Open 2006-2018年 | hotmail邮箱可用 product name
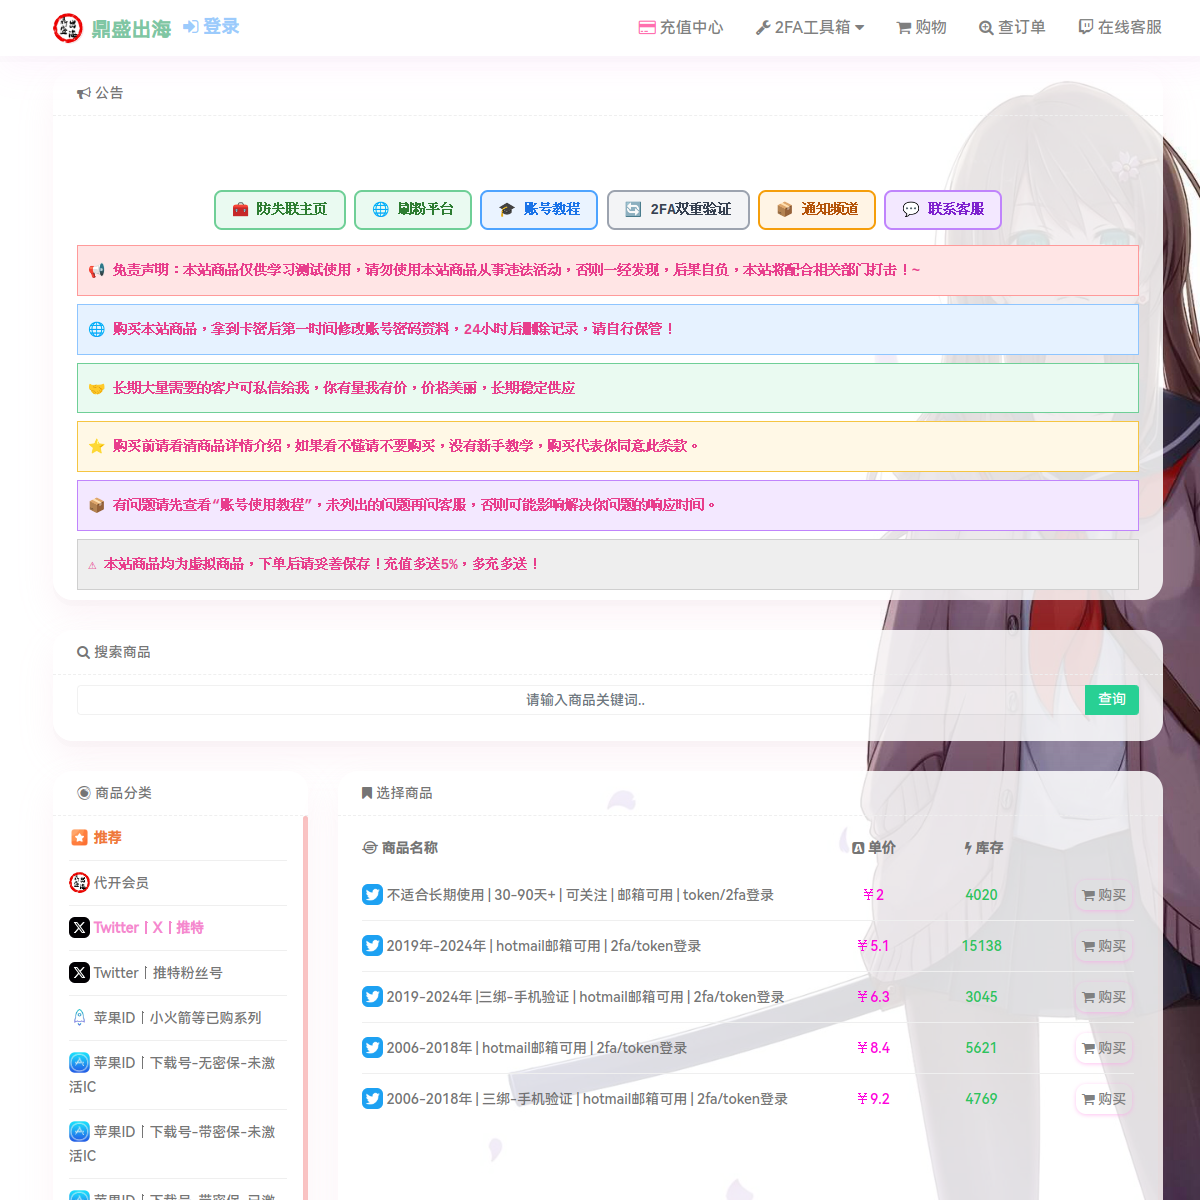Viewport: 1200px width, 1200px height. 537,1048
